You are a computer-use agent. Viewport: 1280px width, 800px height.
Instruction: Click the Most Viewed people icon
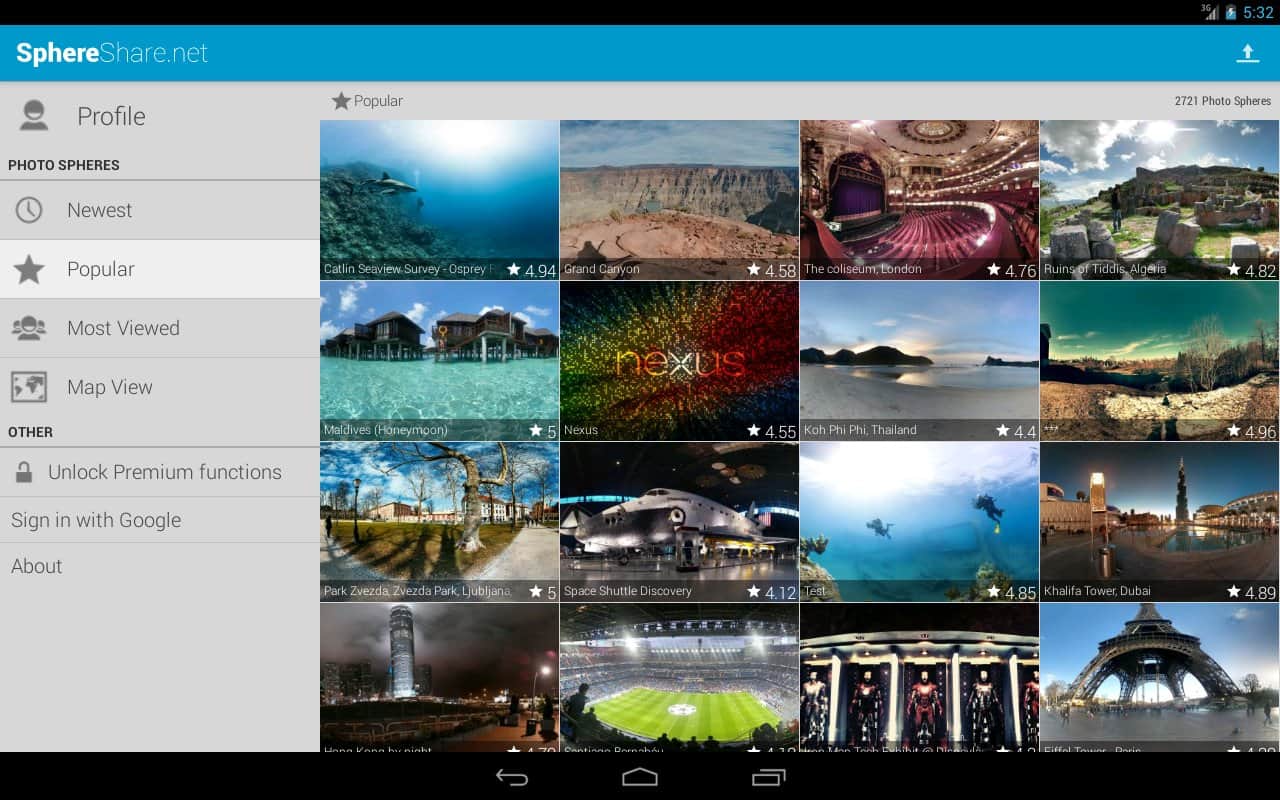coord(29,328)
